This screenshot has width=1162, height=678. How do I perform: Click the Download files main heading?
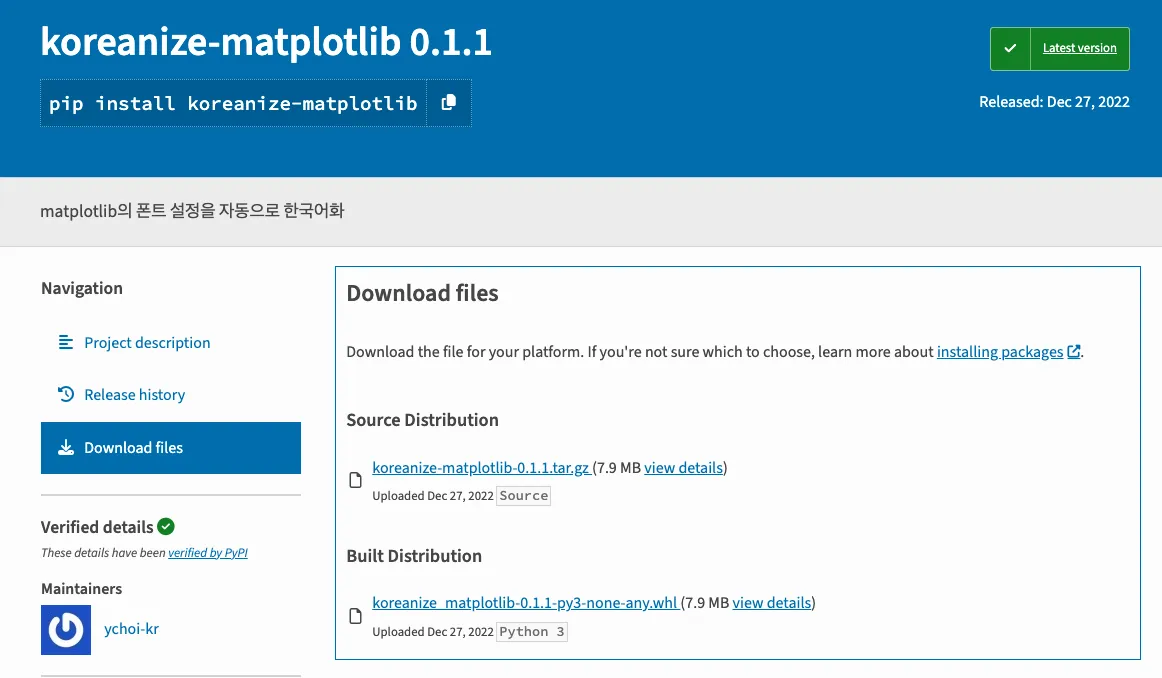(x=422, y=293)
